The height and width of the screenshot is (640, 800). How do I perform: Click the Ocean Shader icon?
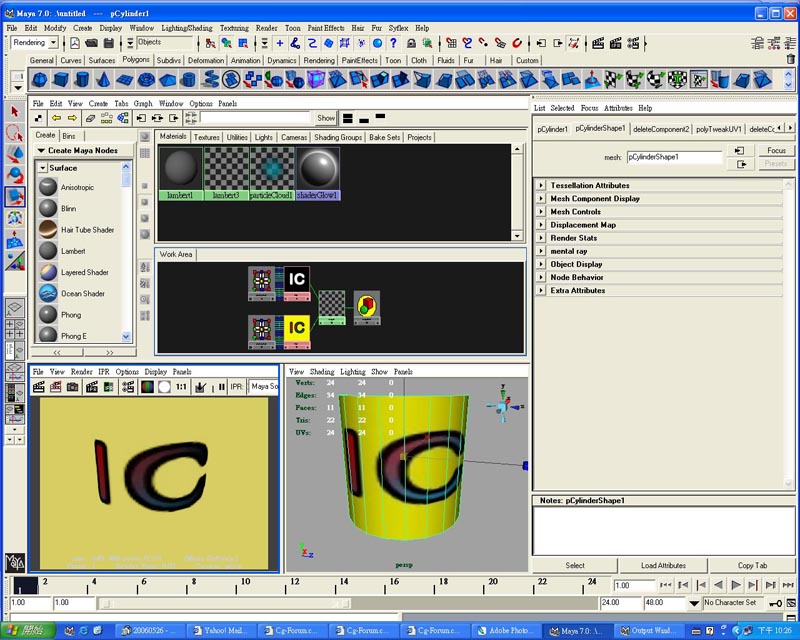point(48,293)
